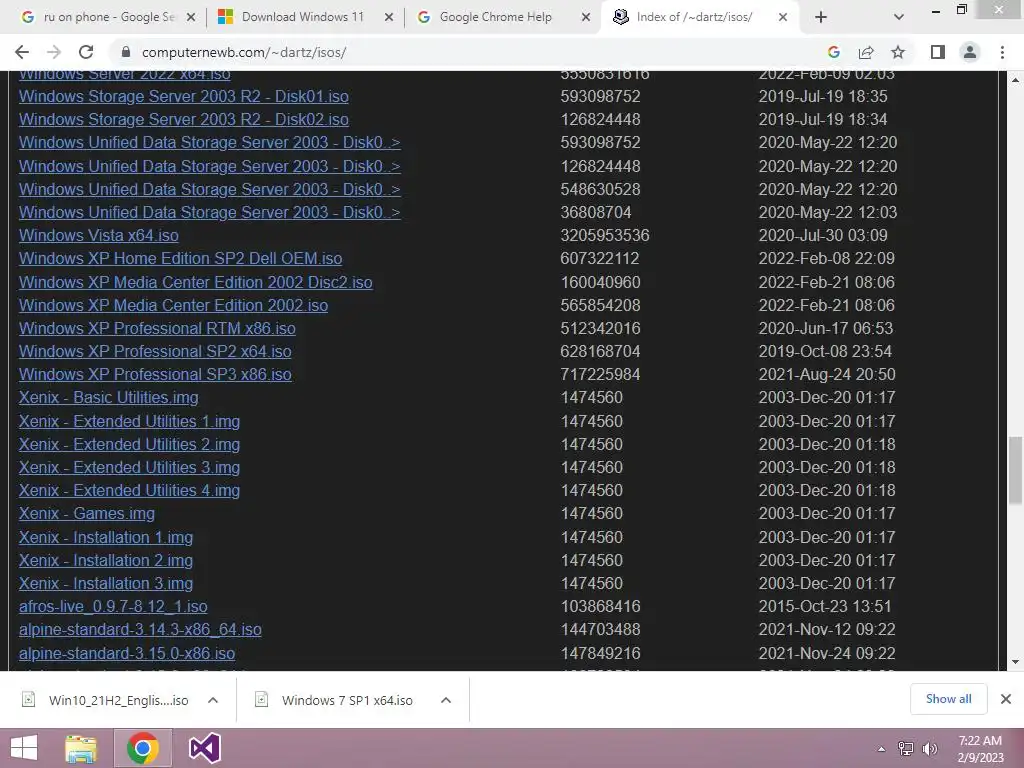This screenshot has width=1024, height=768.
Task: Close the 'Google Chrome Help' tab
Action: click(586, 17)
